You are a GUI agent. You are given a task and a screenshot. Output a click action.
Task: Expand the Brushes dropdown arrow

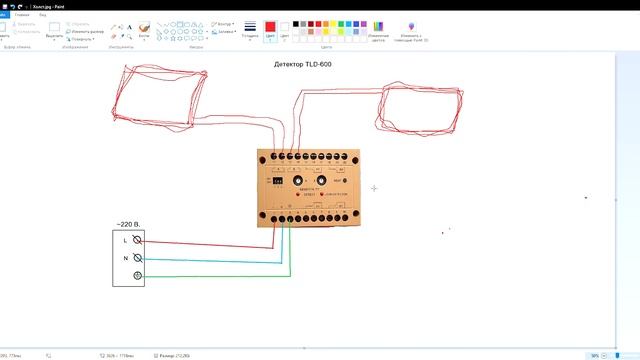[144, 40]
